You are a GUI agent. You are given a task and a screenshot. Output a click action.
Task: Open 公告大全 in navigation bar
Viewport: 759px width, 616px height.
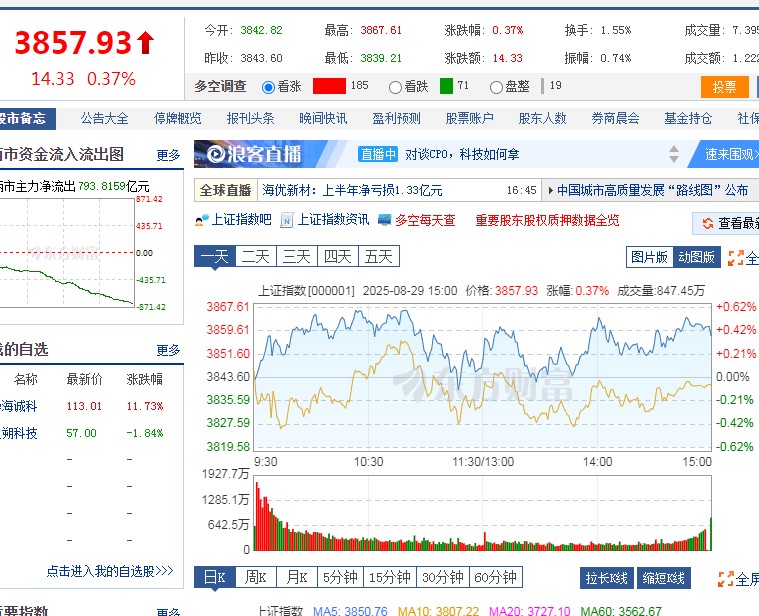point(104,119)
